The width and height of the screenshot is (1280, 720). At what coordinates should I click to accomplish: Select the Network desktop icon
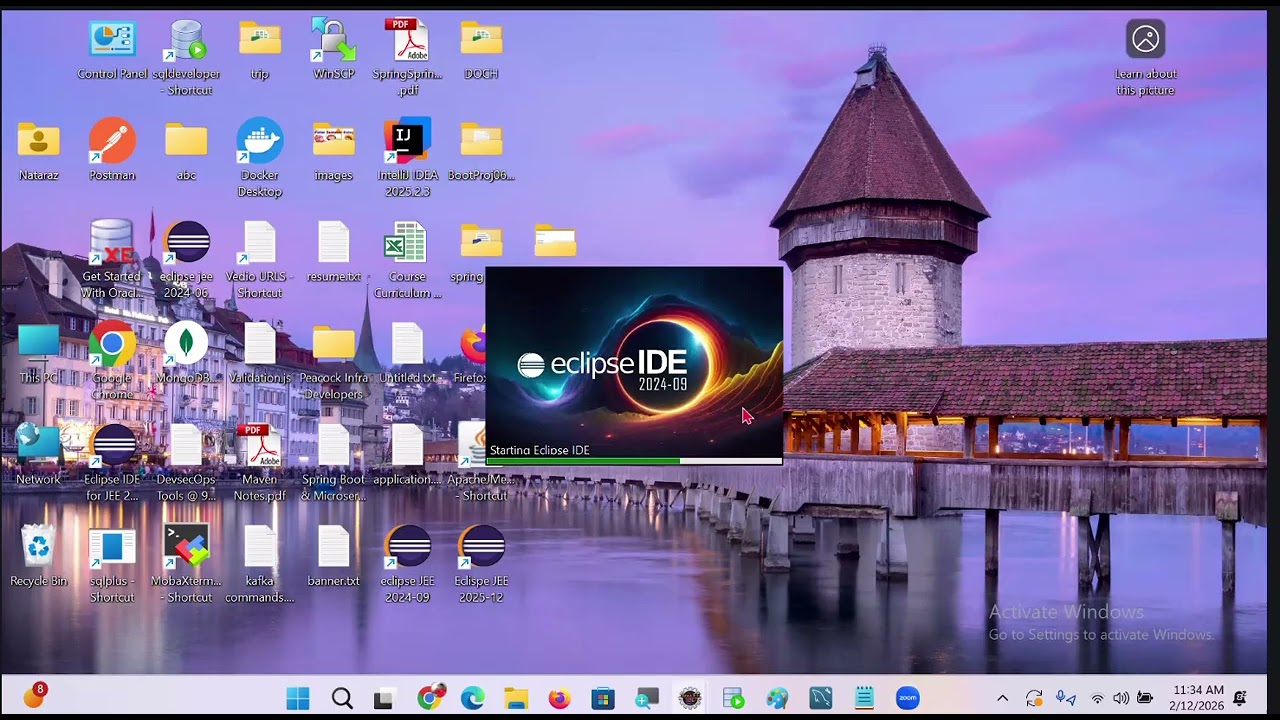[39, 455]
